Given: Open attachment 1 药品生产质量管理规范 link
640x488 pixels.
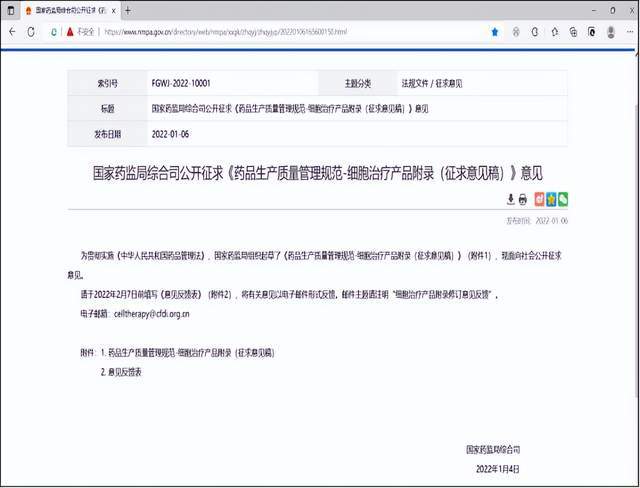Looking at the screenshot, I should coord(190,354).
